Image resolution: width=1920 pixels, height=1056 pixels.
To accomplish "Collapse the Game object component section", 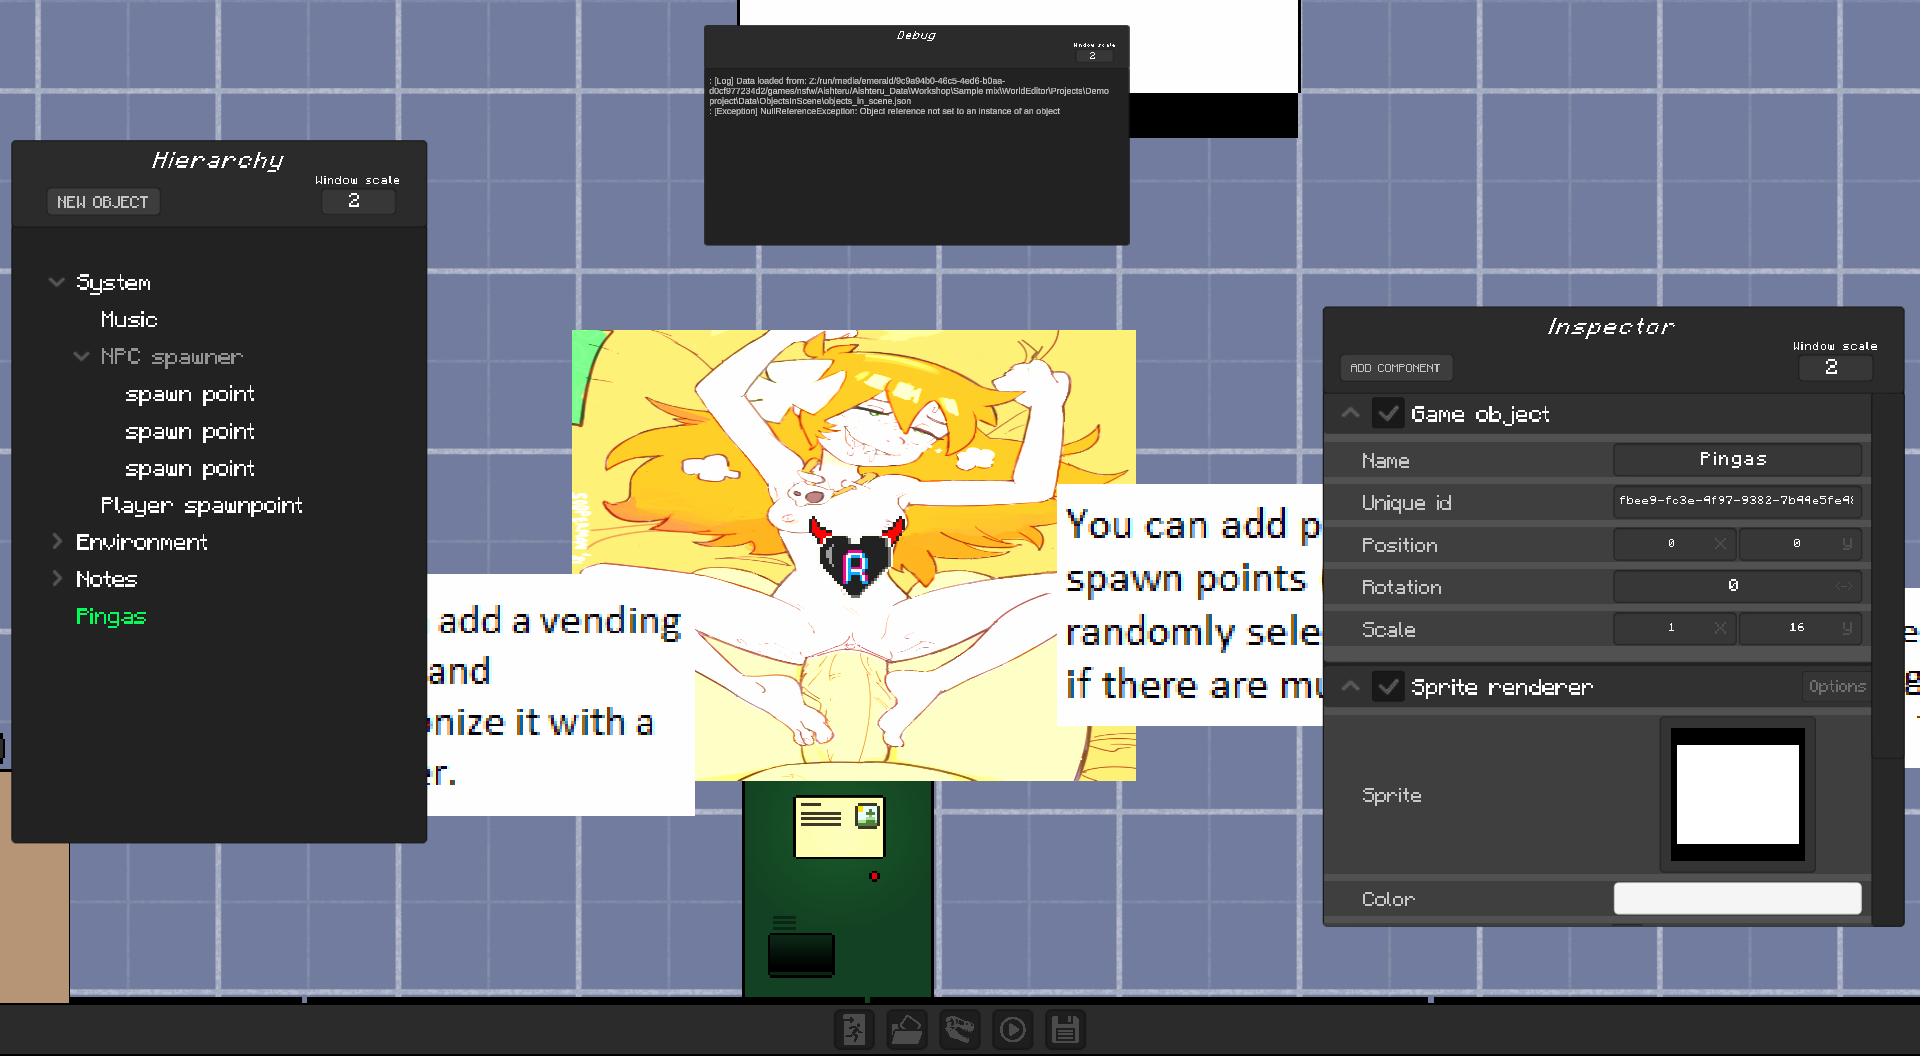I will pos(1350,413).
